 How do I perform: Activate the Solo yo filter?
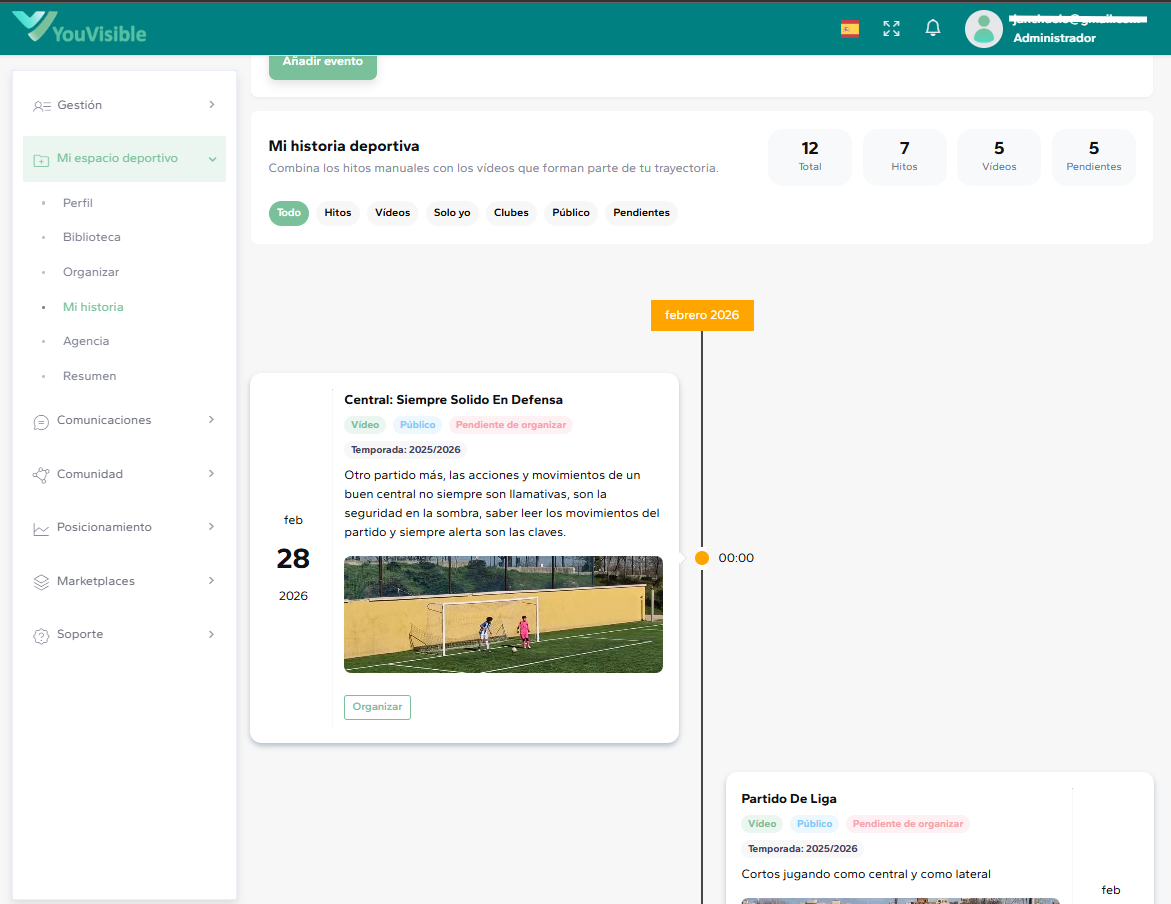(452, 213)
